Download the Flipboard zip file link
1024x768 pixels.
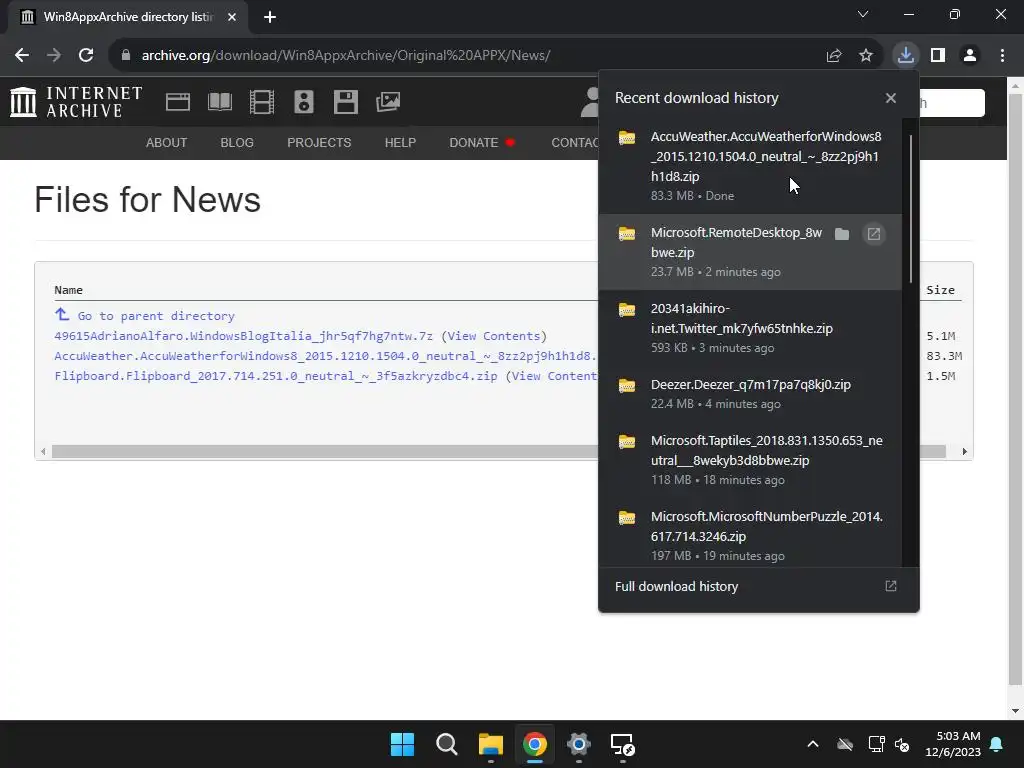click(276, 376)
